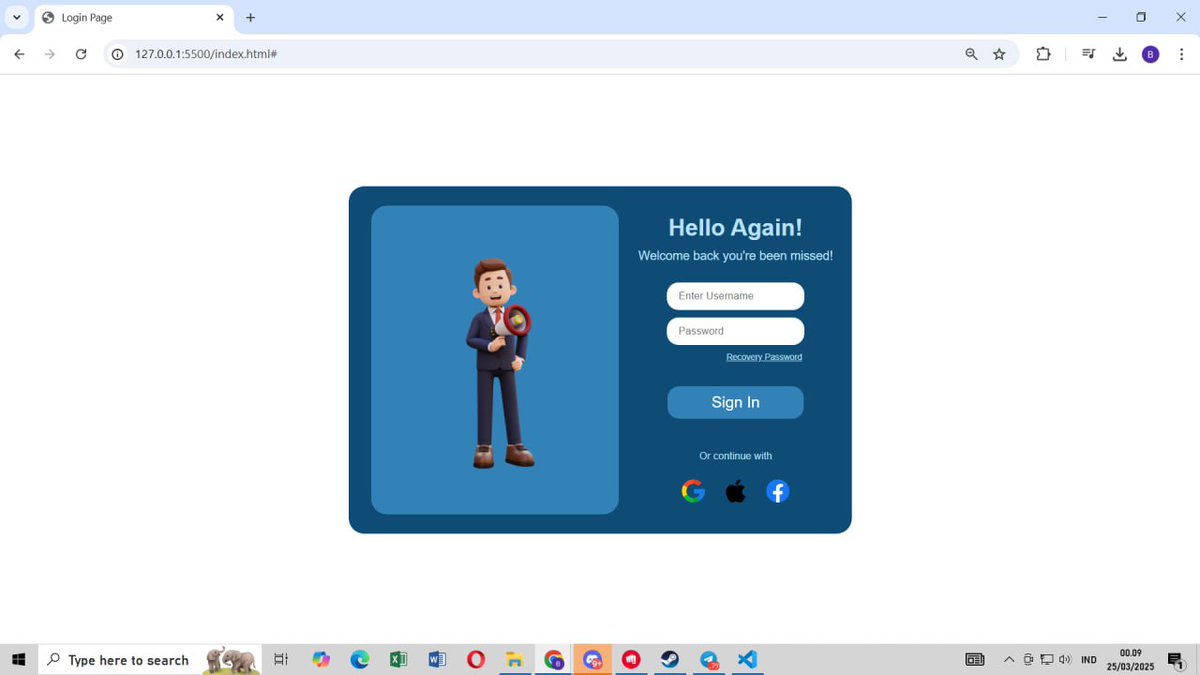Open the Recovery Password link

tap(763, 356)
